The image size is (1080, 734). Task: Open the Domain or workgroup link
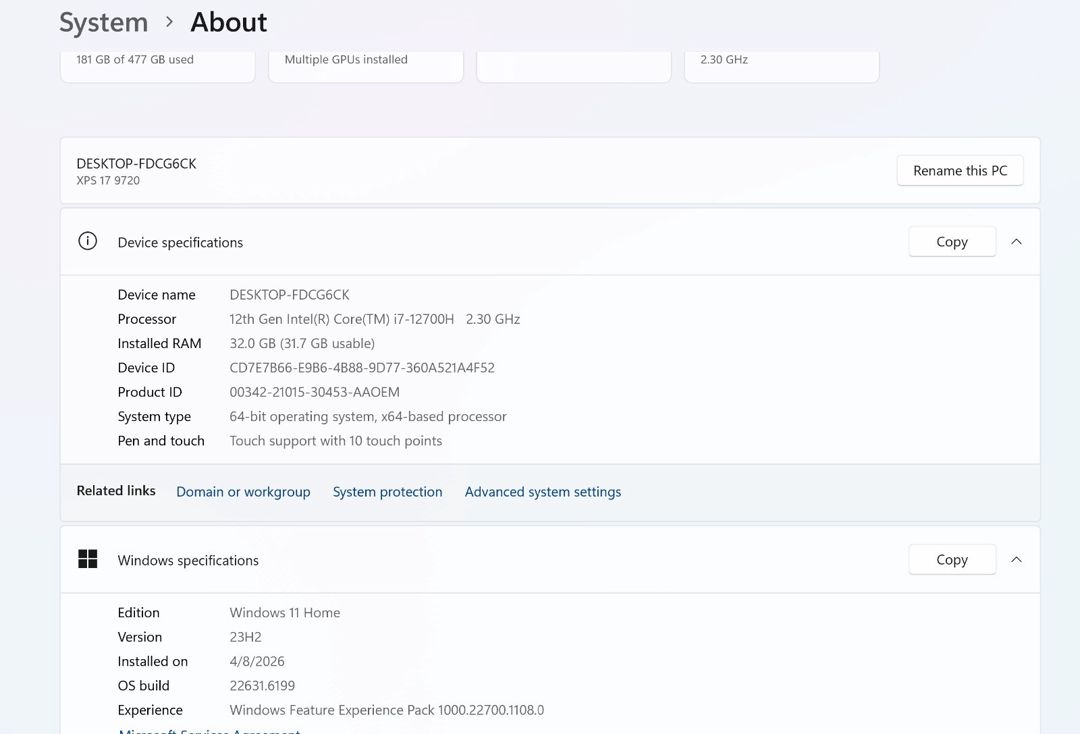pos(243,492)
